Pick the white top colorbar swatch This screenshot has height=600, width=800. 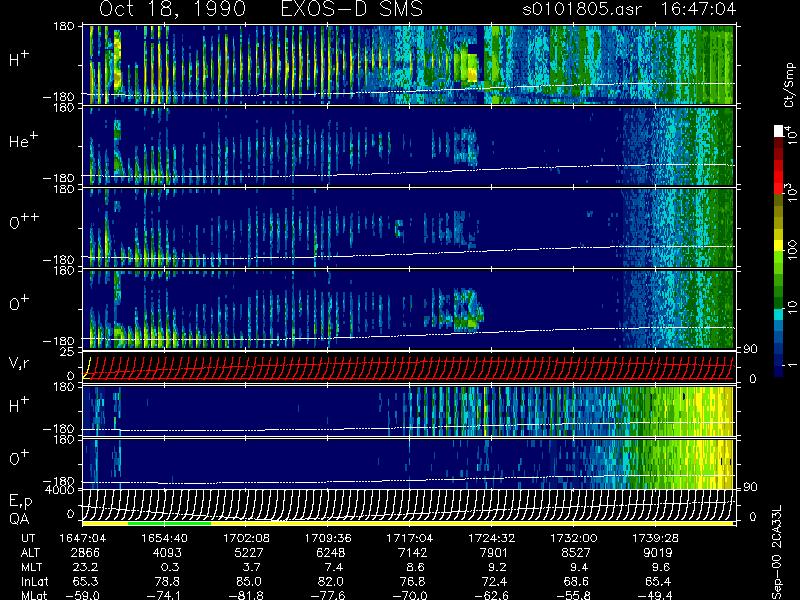779,131
